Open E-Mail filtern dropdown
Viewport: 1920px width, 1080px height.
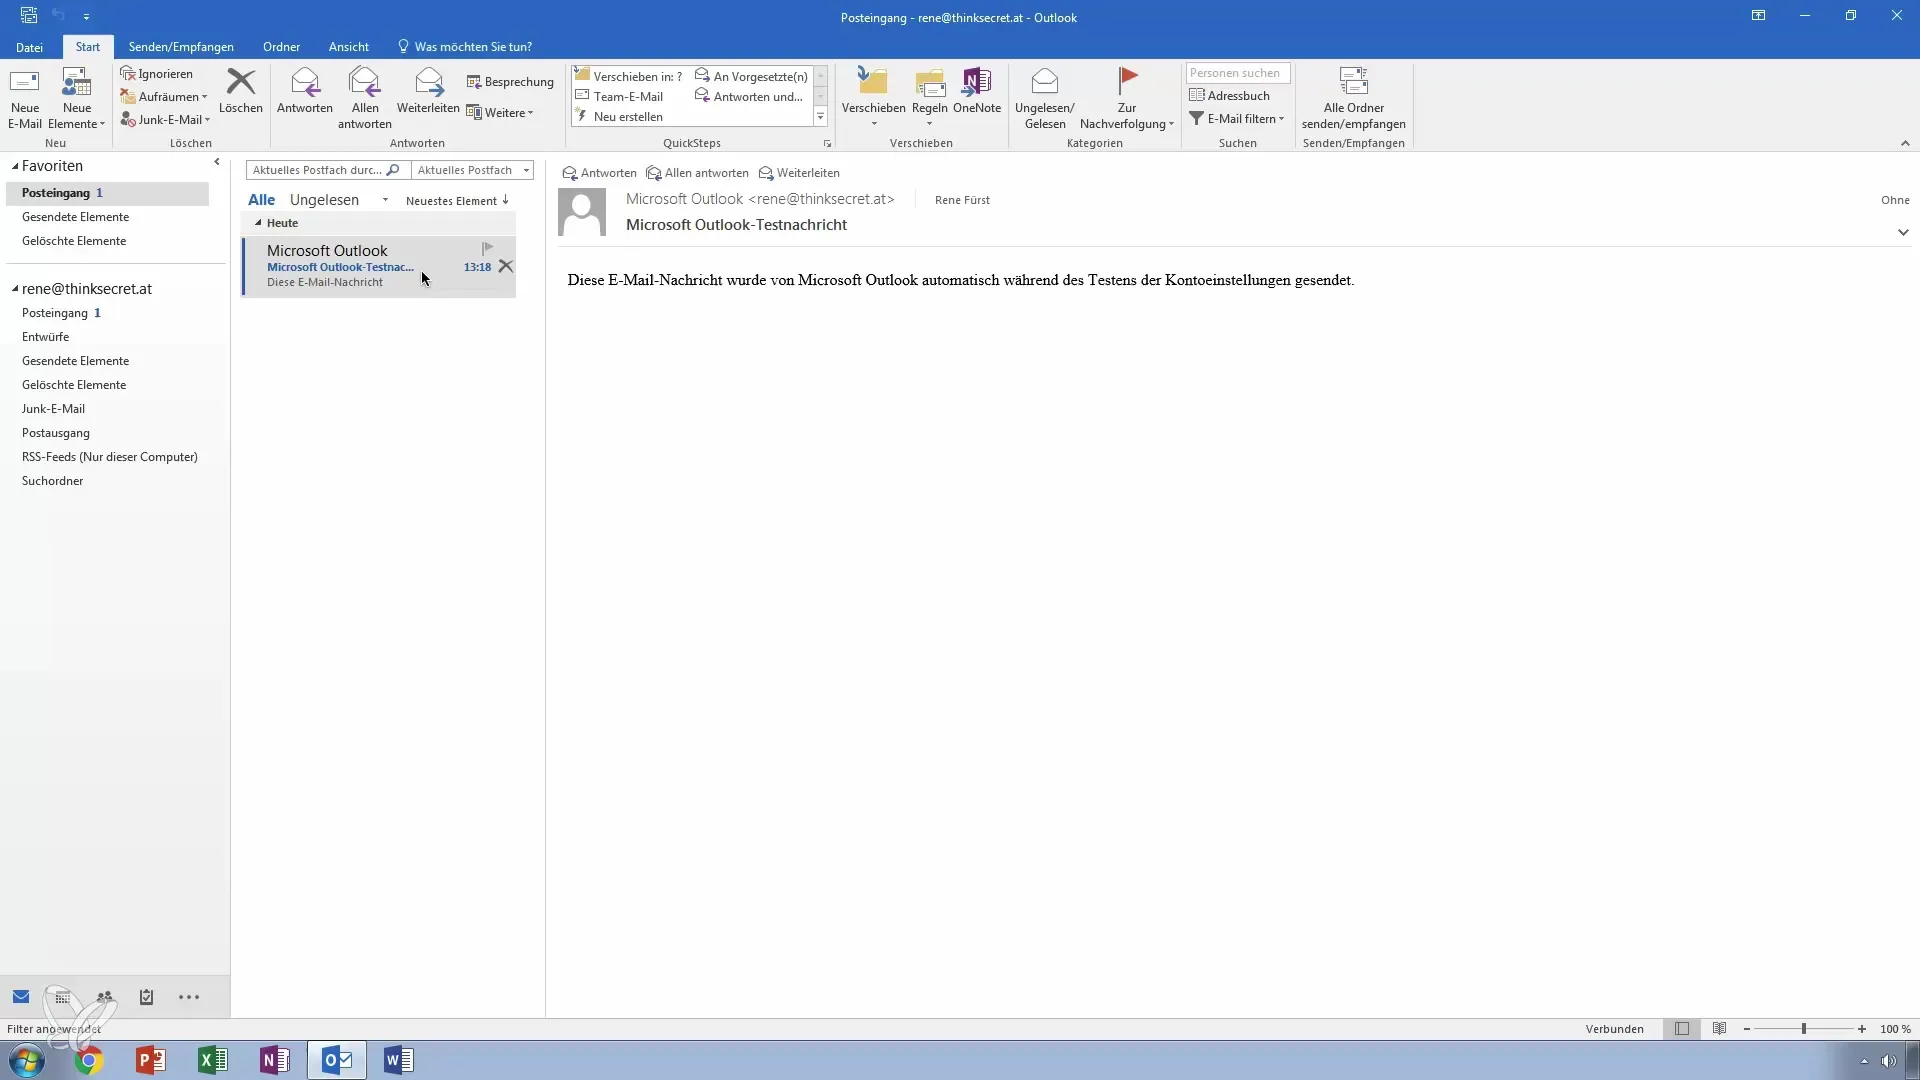pos(1237,119)
